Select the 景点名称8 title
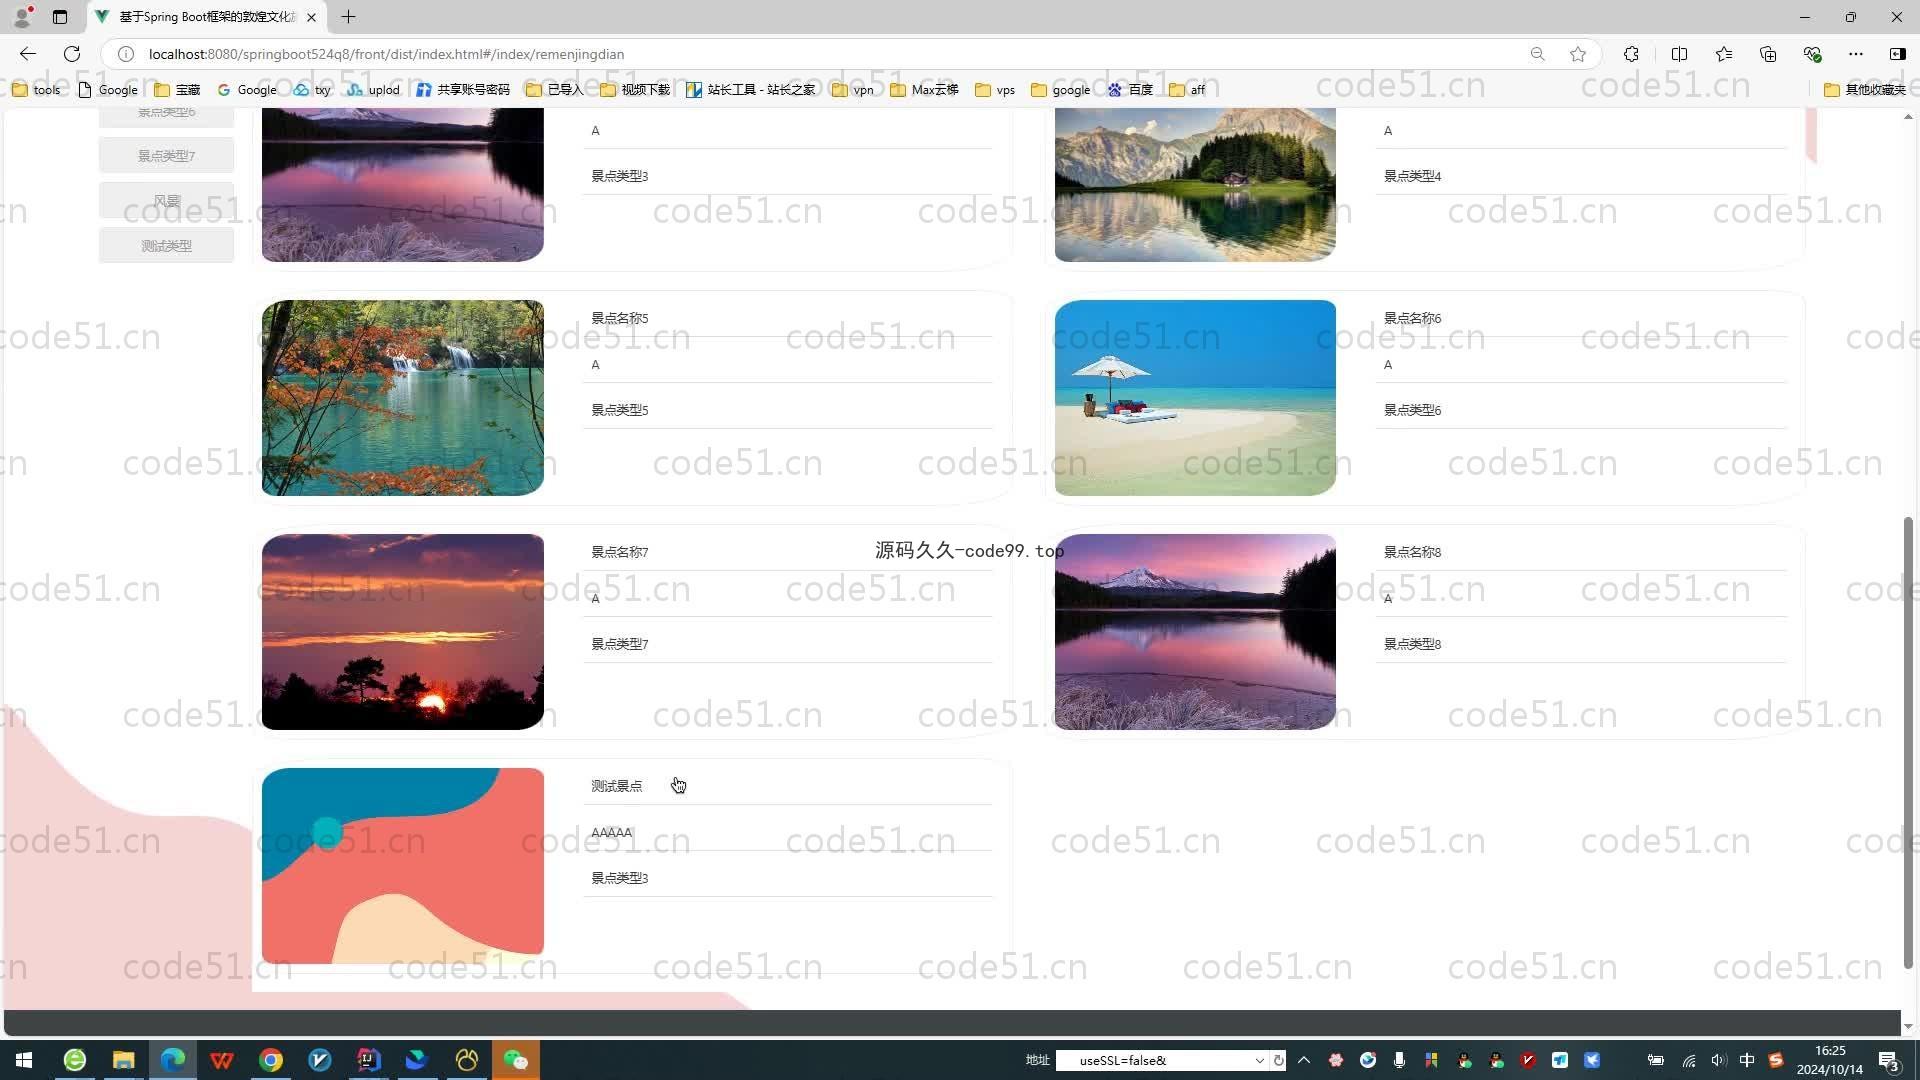The width and height of the screenshot is (1920, 1080). (1412, 552)
